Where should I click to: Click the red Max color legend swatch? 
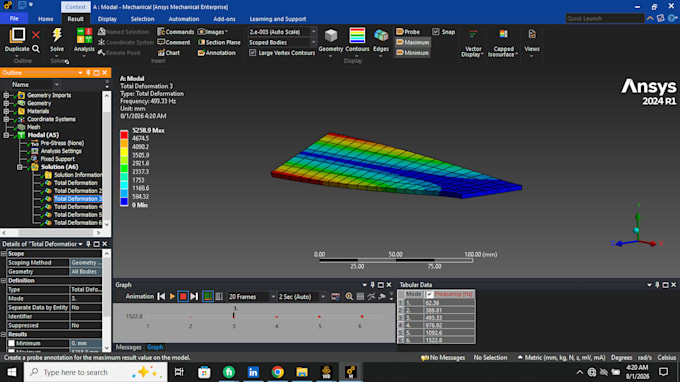(124, 134)
